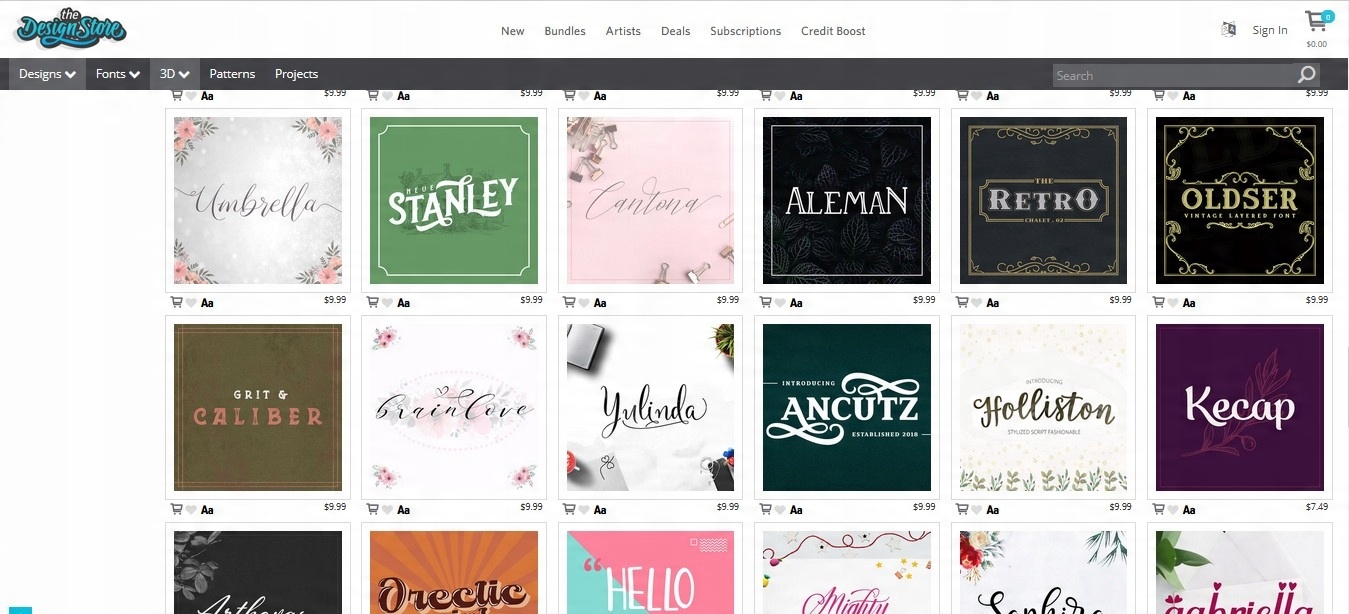Favorite the Kecap font with heart
This screenshot has width=1349, height=614.
[x=1172, y=510]
